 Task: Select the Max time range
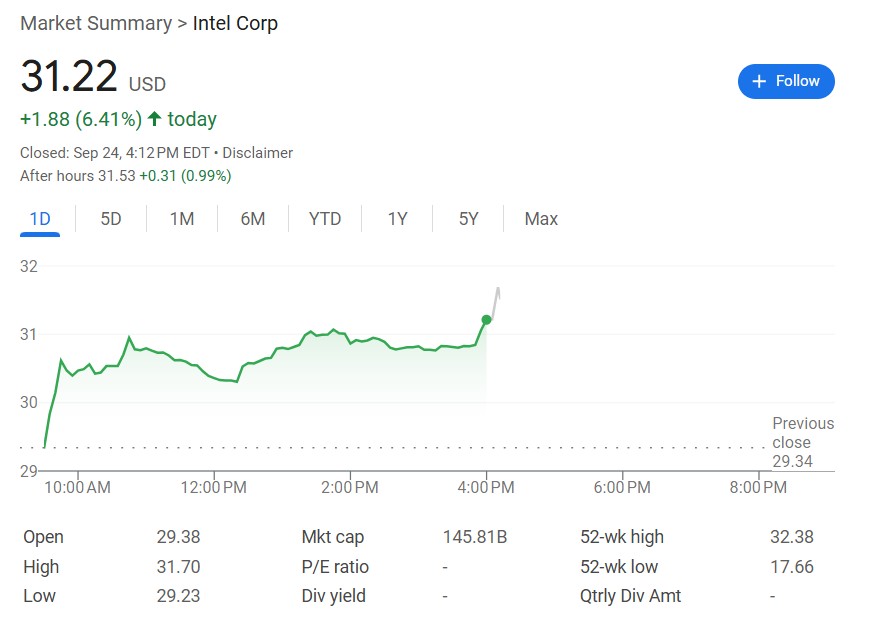pyautogui.click(x=541, y=219)
